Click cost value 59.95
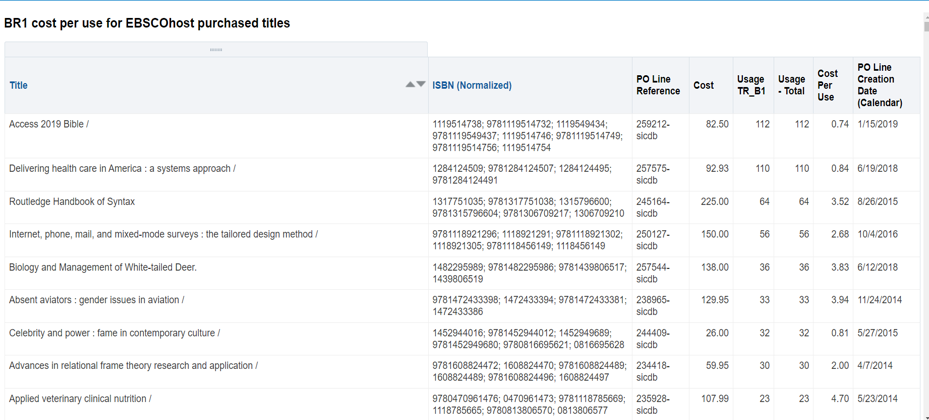929x420 pixels. [x=717, y=366]
